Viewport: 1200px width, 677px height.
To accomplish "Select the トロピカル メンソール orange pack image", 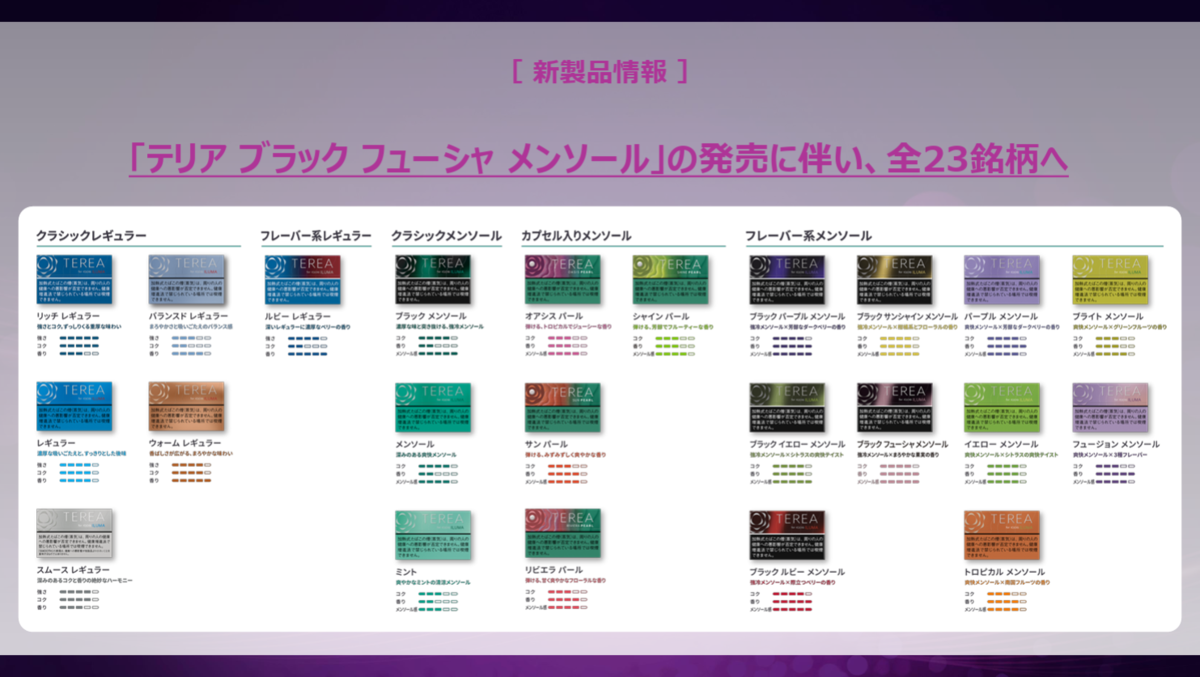I will (x=1002, y=534).
